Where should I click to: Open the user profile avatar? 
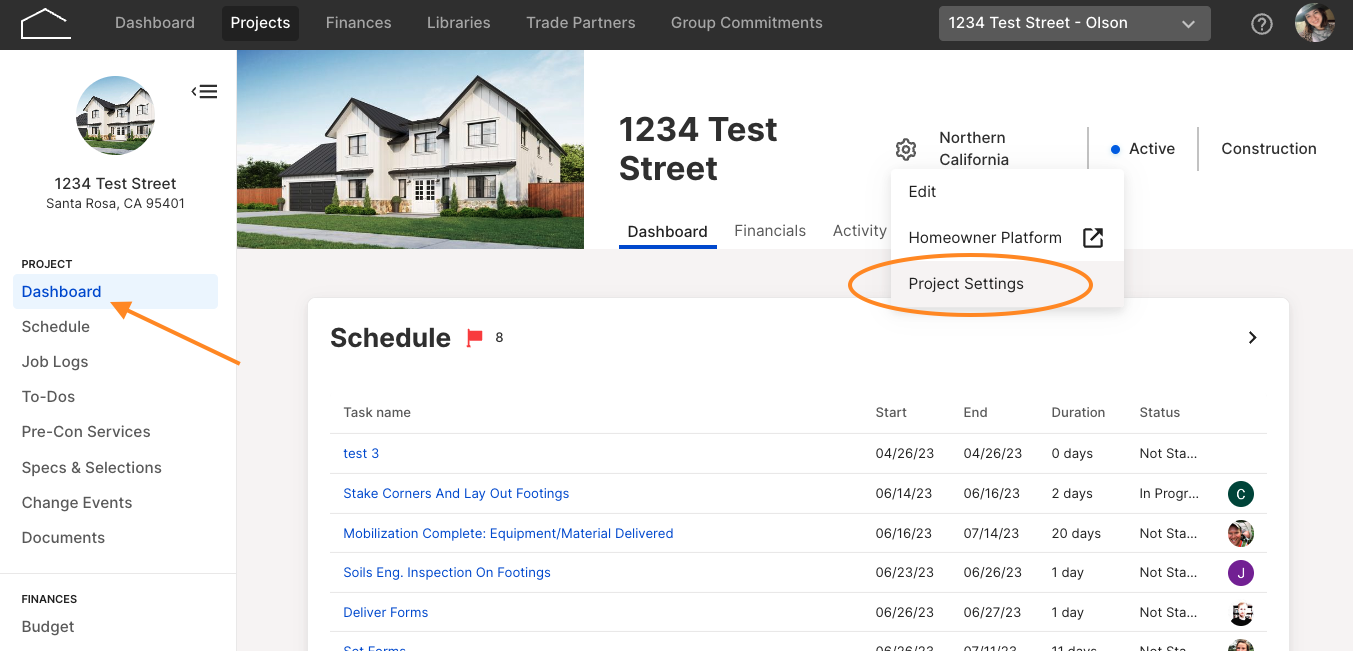(x=1314, y=23)
